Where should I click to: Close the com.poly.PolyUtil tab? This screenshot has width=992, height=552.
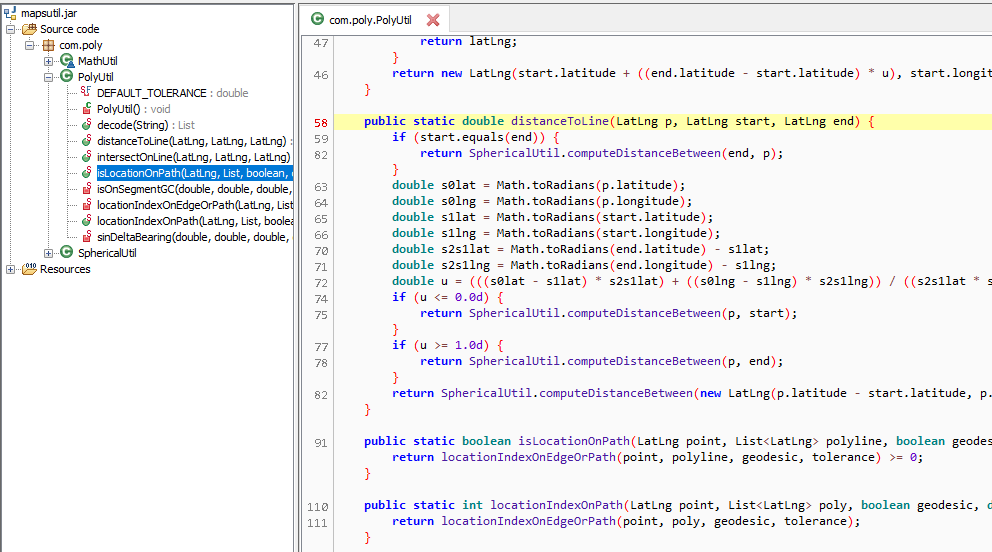point(433,20)
